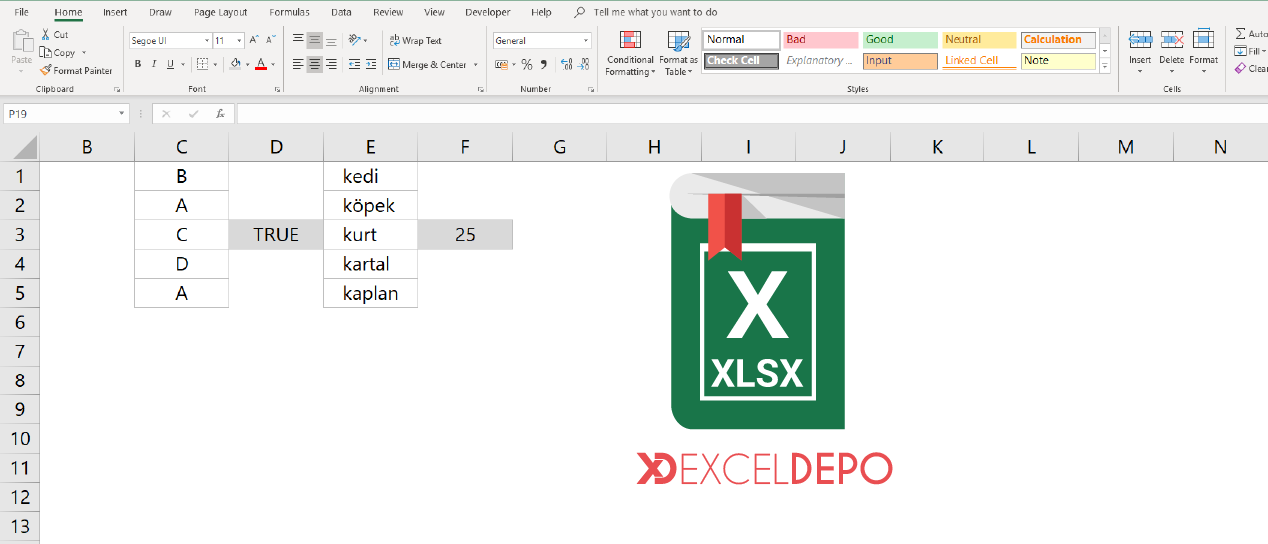Apply Comma style
Image resolution: width=1268 pixels, height=544 pixels.
(543, 64)
